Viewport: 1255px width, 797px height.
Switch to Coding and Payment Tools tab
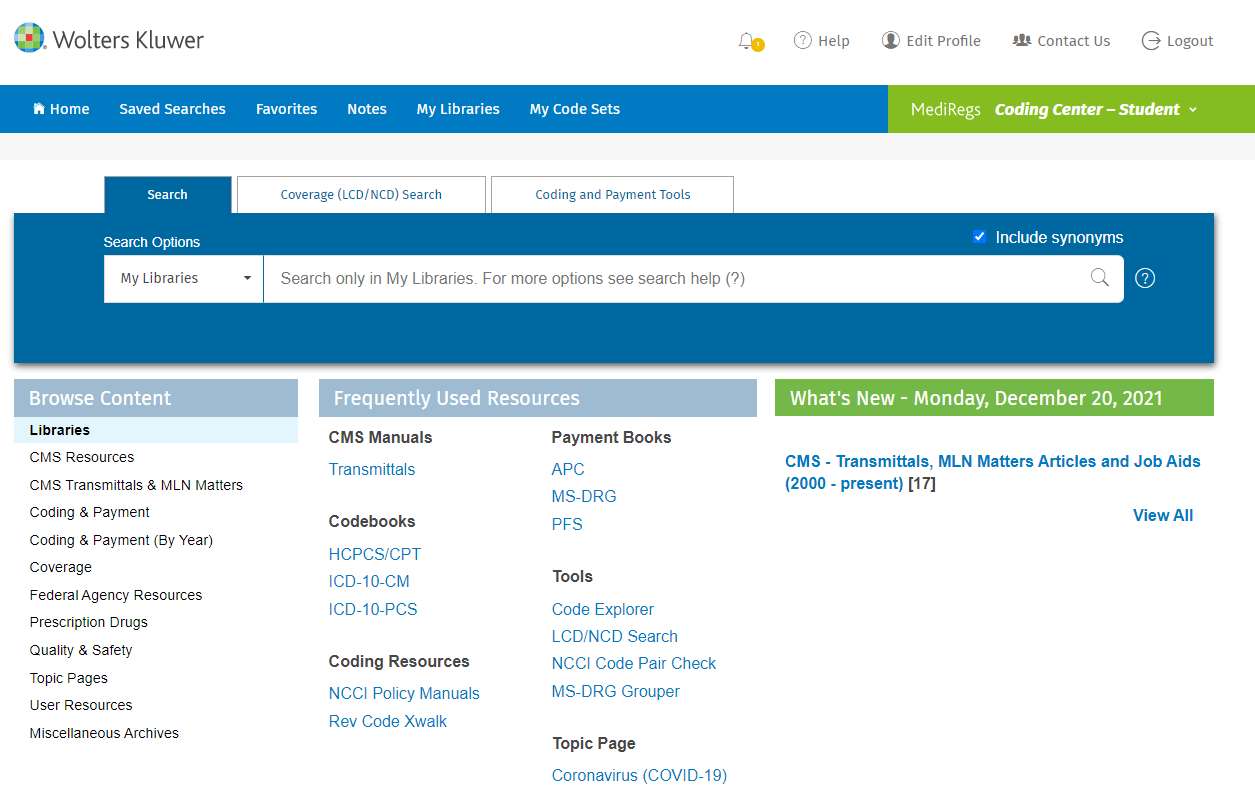[612, 195]
